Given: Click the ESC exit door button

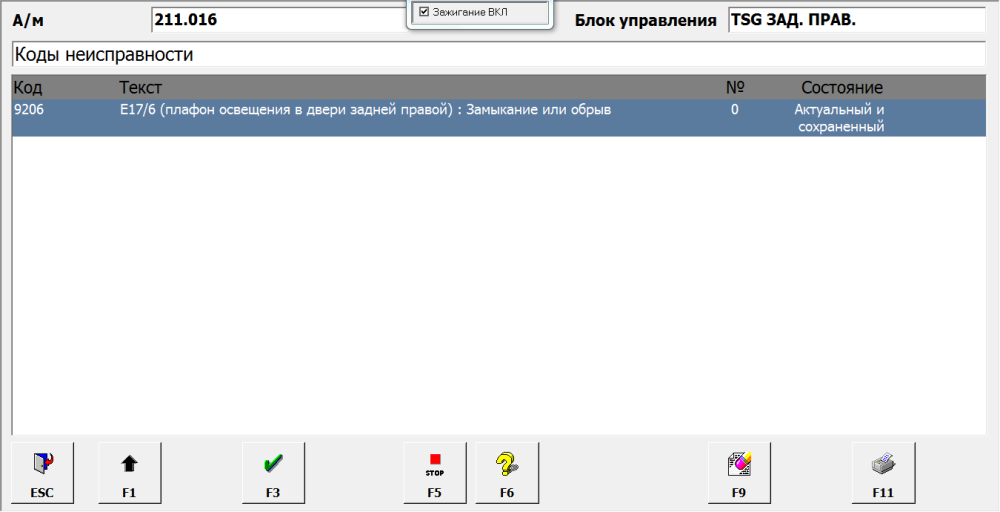Looking at the screenshot, I should point(43,472).
